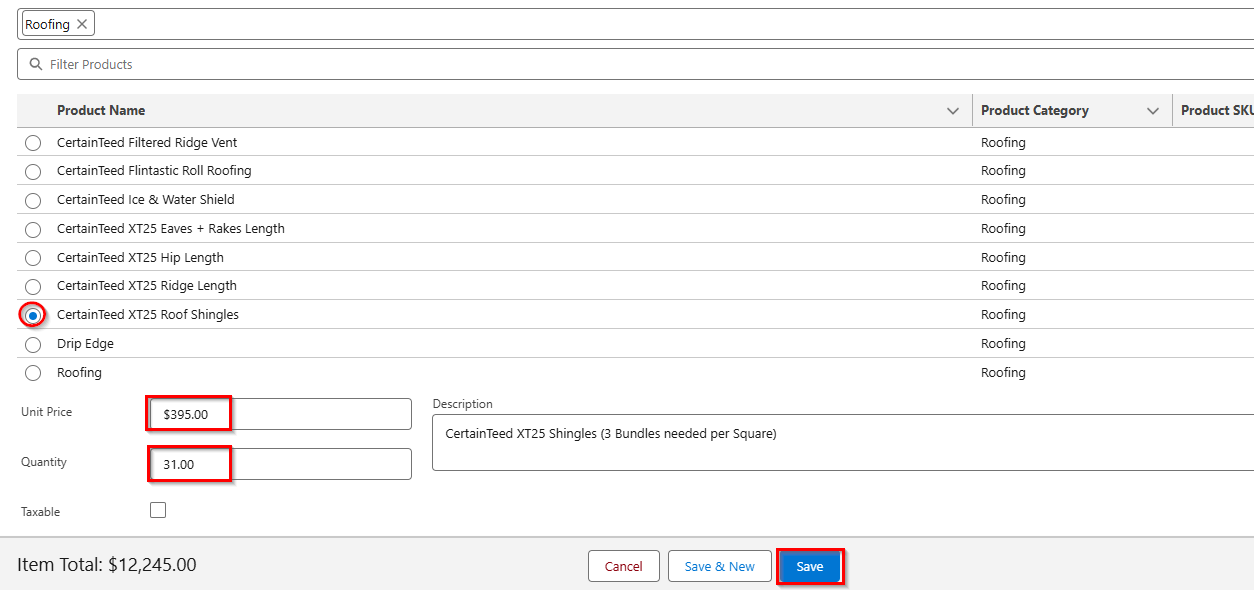1254x590 pixels.
Task: Select CertainTeed XT25 Ridge Length radio
Action: [x=33, y=287]
